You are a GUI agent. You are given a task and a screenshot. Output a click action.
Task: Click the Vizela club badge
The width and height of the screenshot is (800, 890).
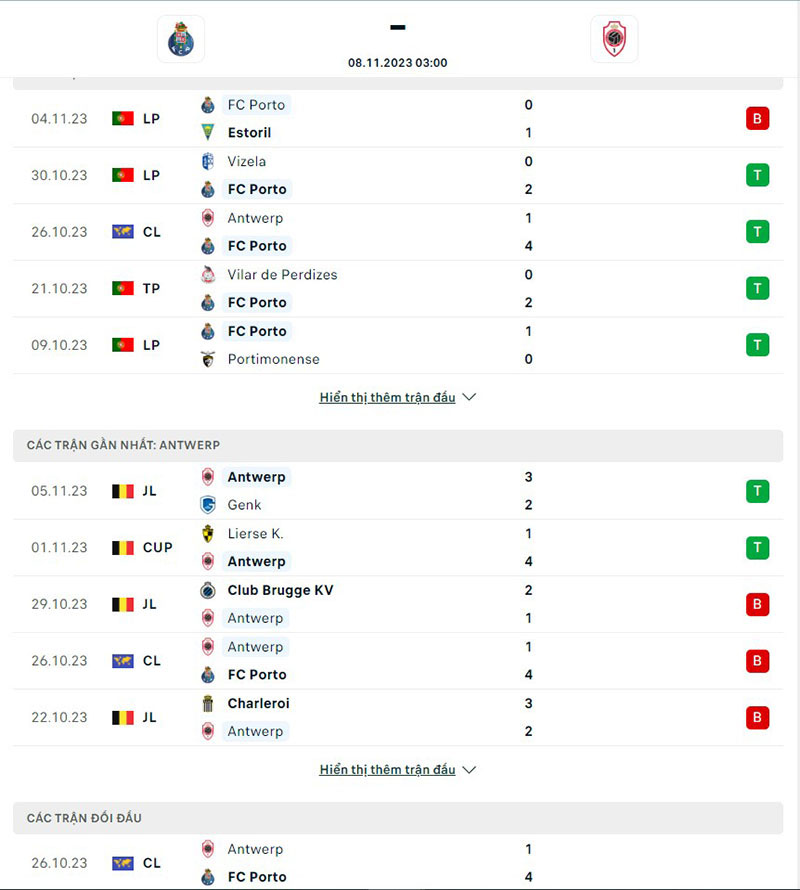(x=208, y=161)
